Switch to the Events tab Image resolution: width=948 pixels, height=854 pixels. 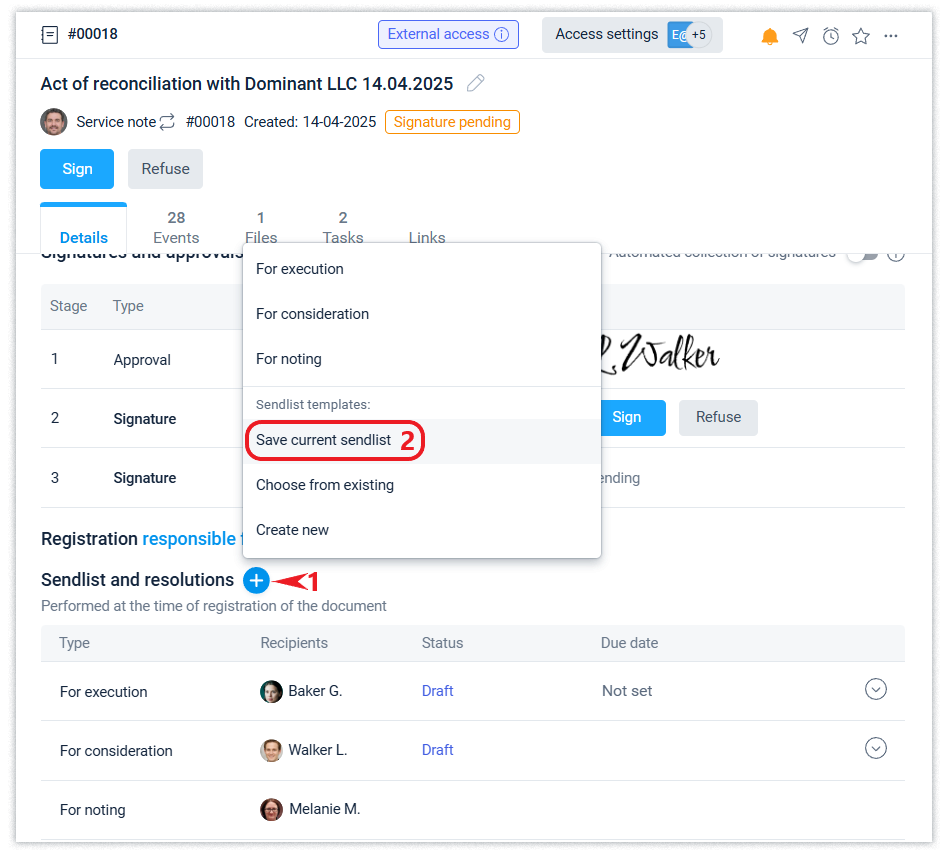tap(176, 227)
